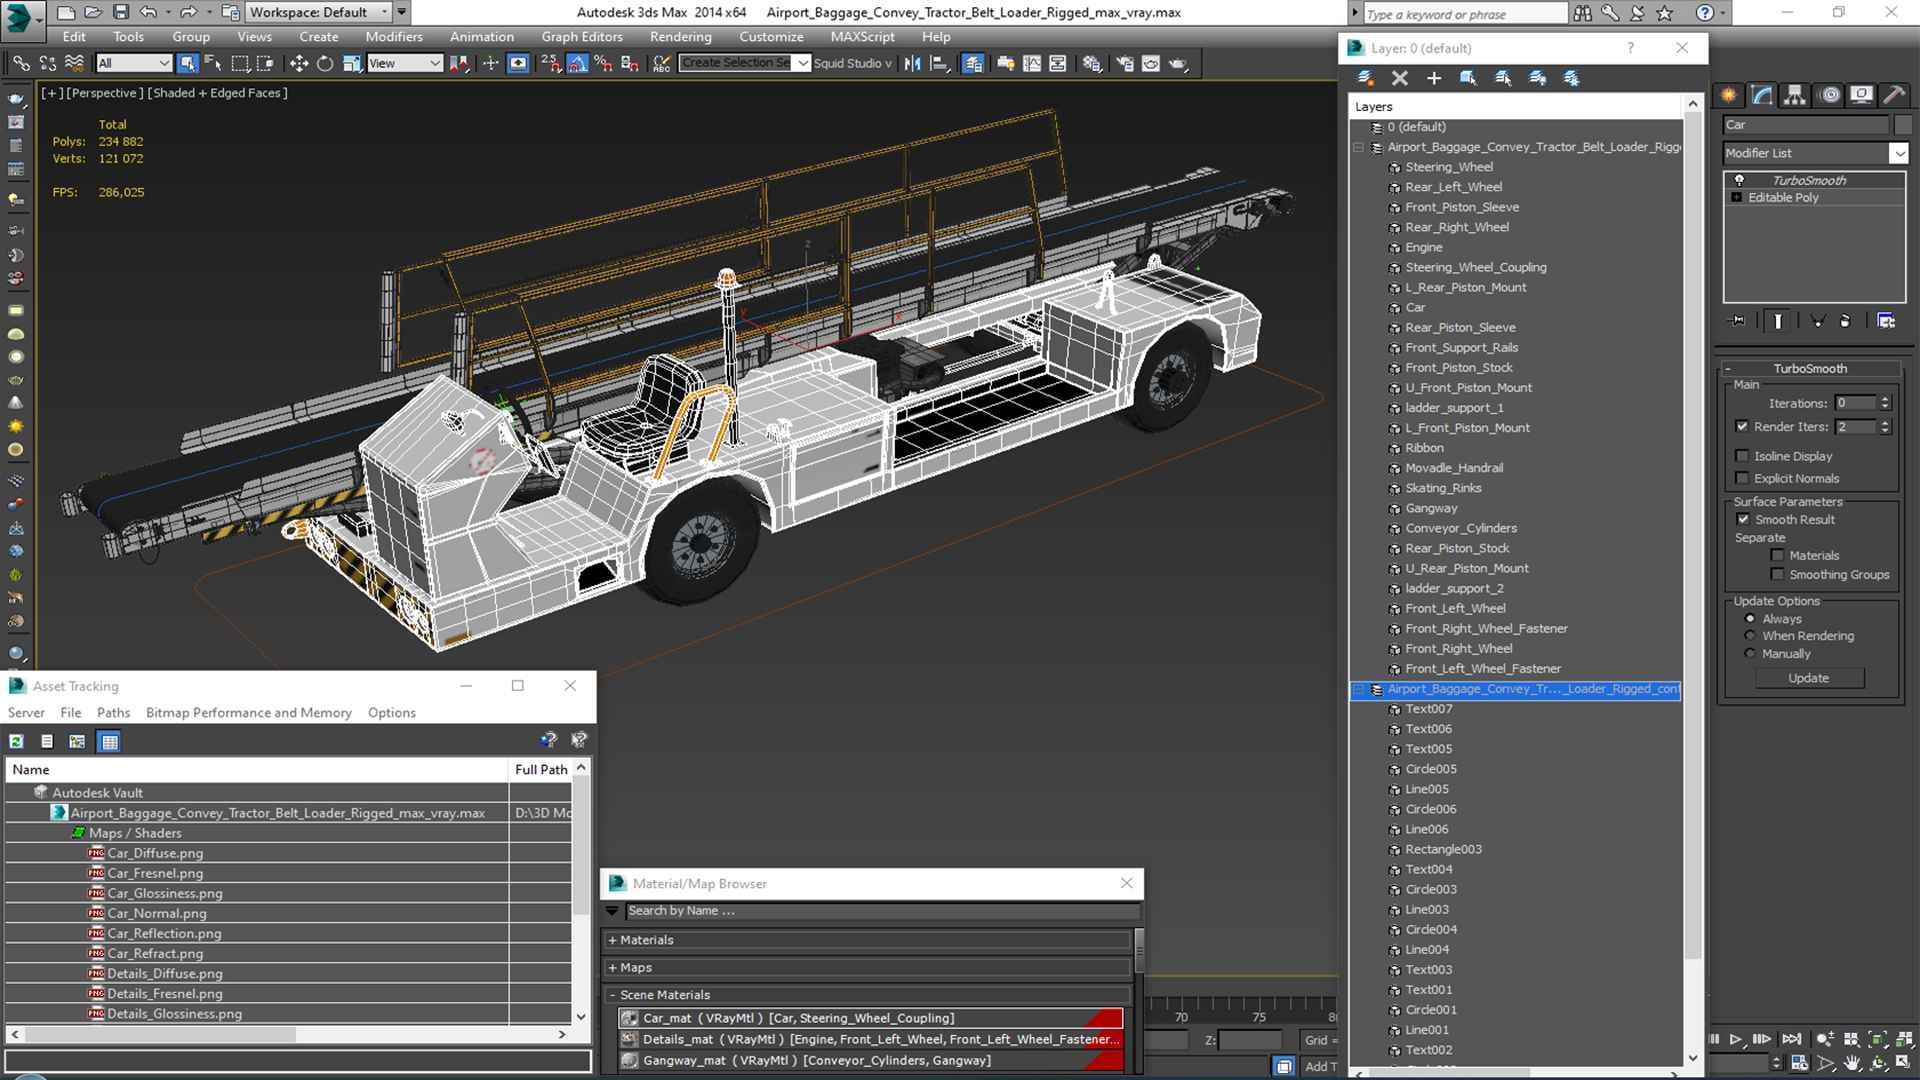Click the Mirror tool icon

tap(912, 63)
